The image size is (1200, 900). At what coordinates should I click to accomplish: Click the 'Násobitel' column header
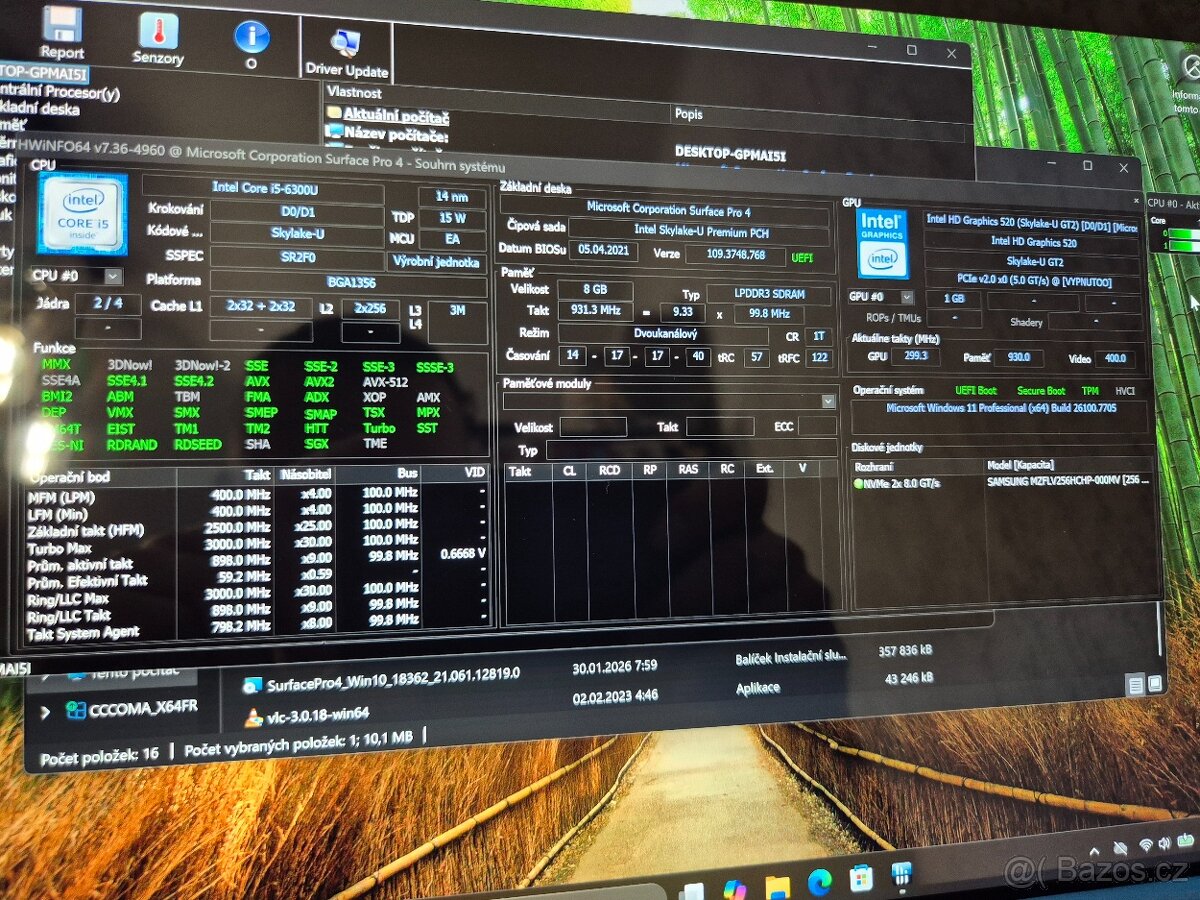click(x=306, y=474)
